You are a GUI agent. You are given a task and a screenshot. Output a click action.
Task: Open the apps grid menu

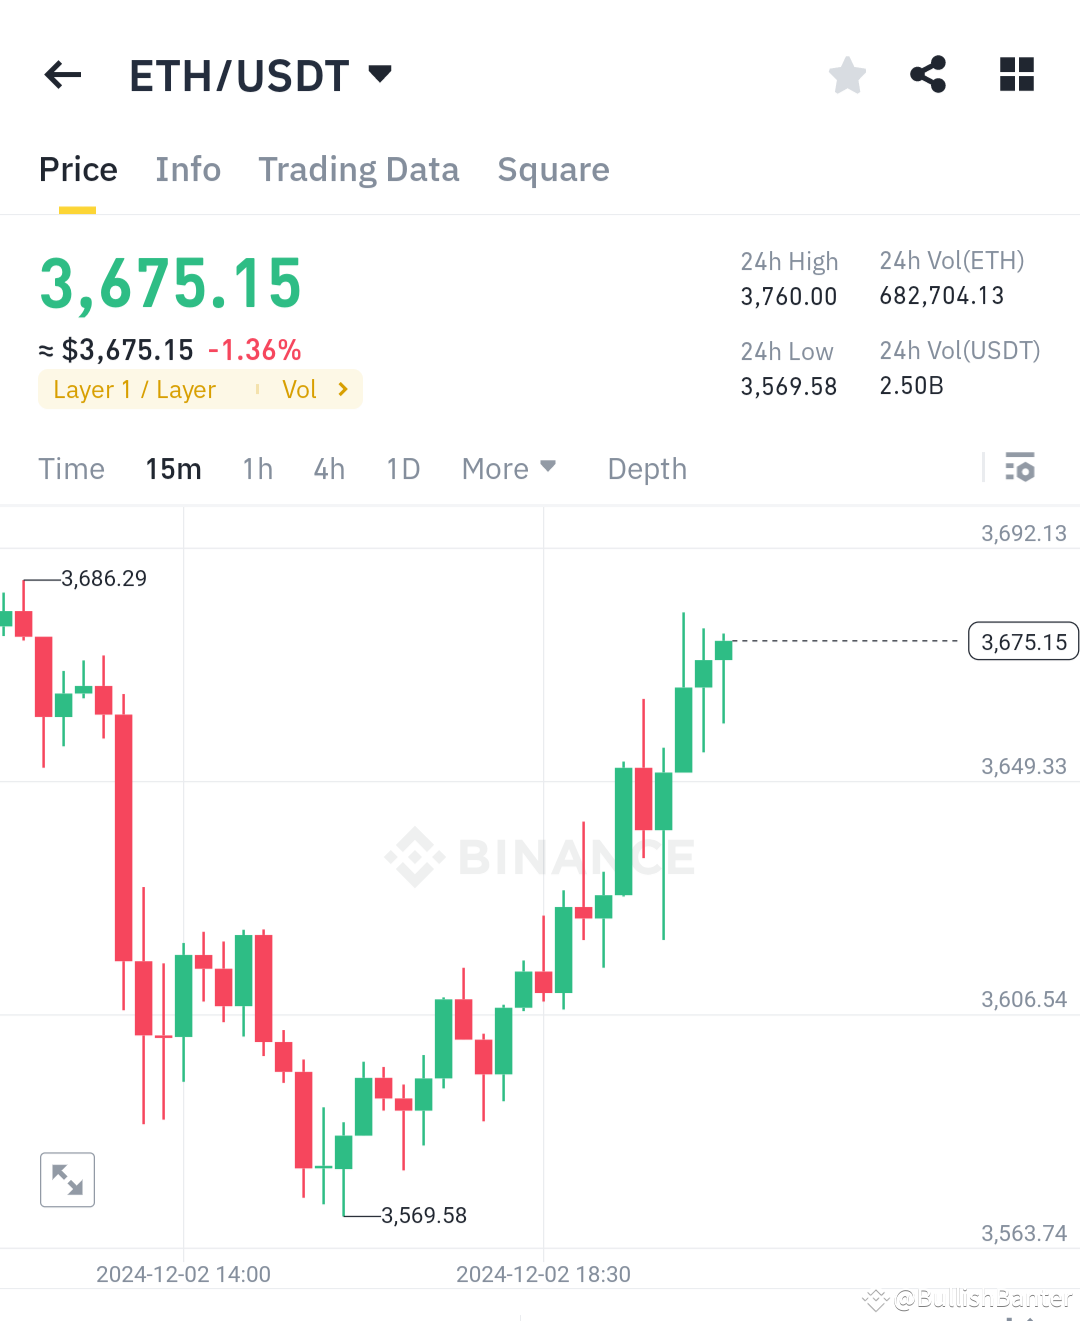pyautogui.click(x=1016, y=74)
